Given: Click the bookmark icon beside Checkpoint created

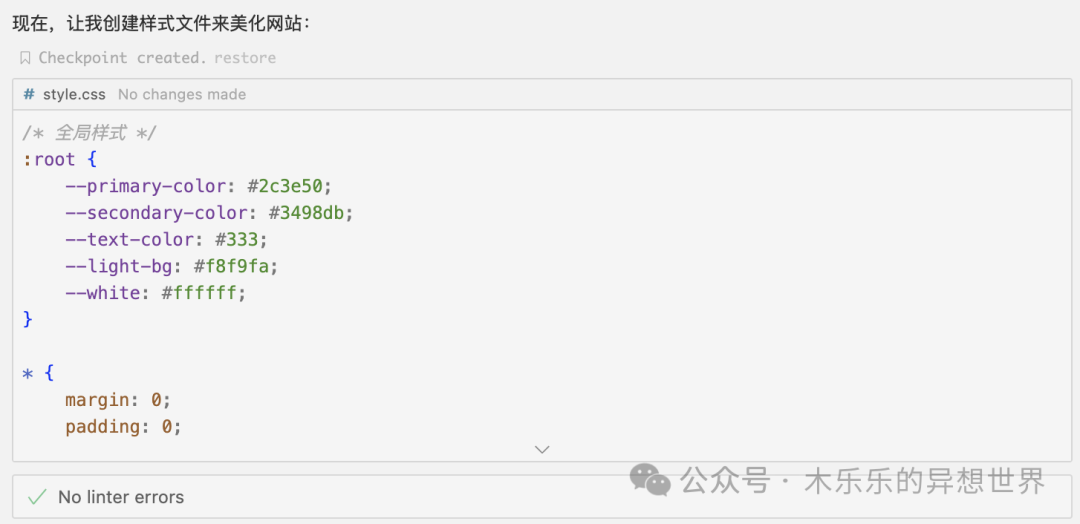Looking at the screenshot, I should pyautogui.click(x=25, y=58).
